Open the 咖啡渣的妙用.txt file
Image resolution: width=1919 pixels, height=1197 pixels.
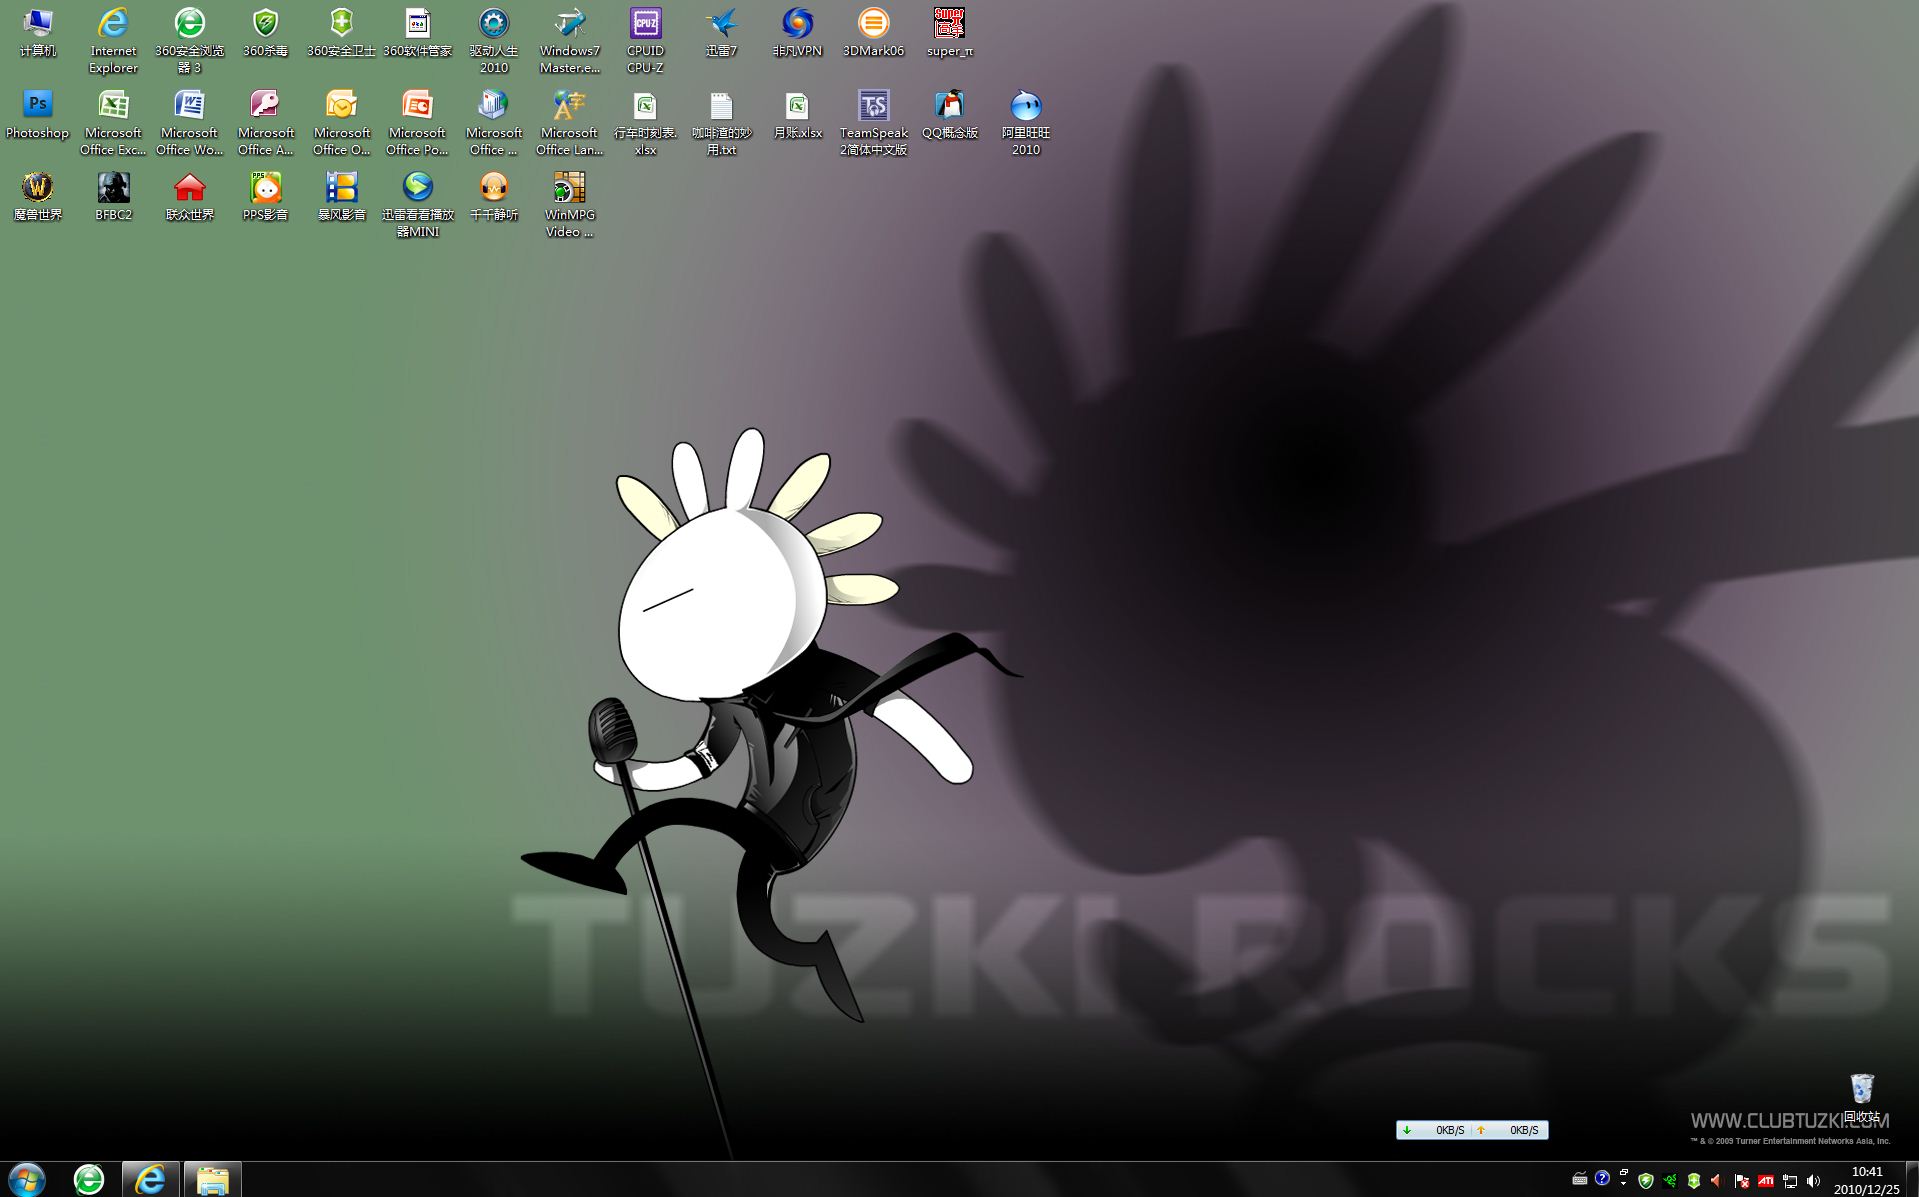tap(721, 123)
